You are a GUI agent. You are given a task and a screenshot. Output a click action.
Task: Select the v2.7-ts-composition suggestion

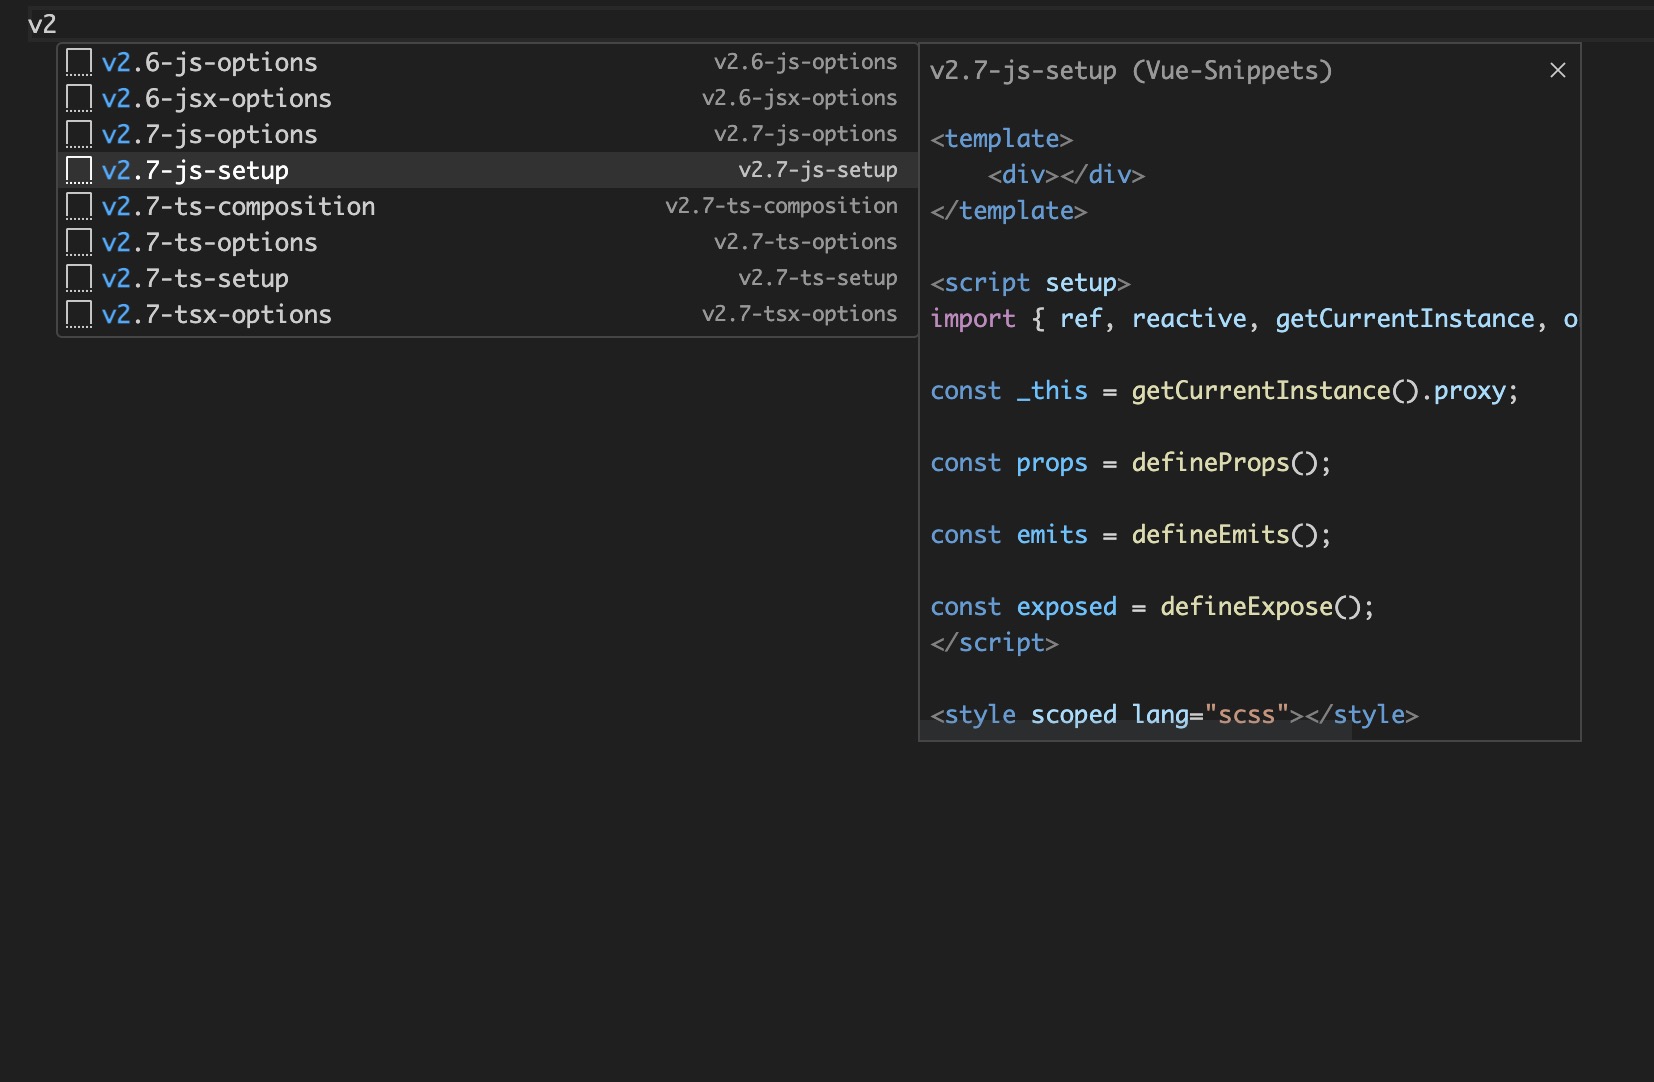[x=487, y=206]
